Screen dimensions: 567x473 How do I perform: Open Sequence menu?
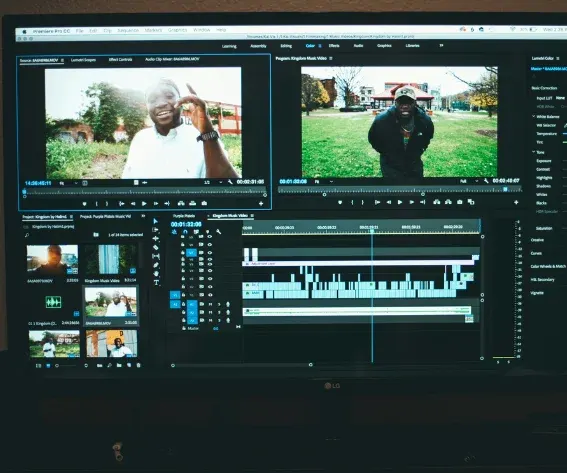coord(128,30)
